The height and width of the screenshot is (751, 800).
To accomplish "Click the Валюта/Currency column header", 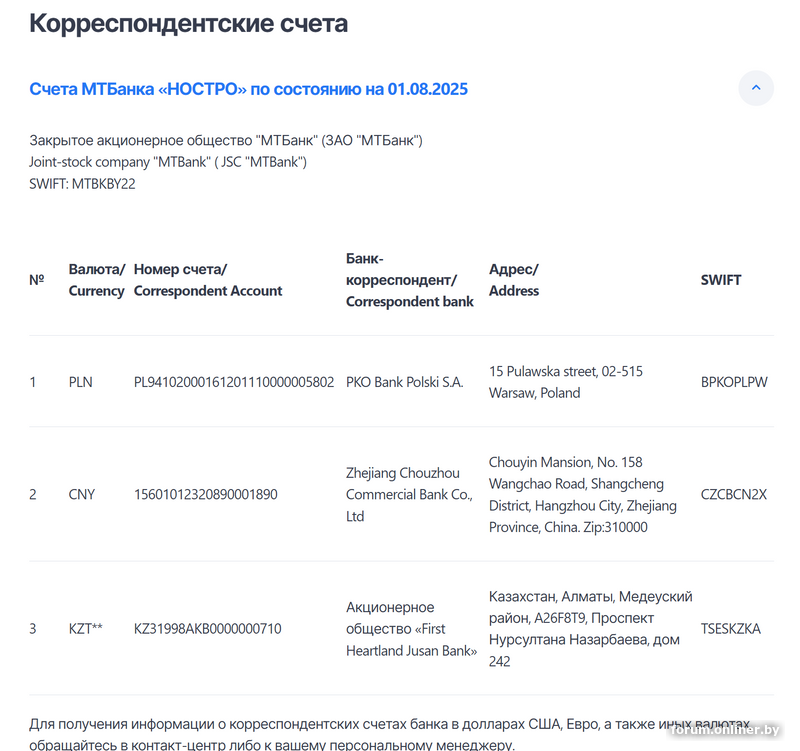I will pos(97,280).
